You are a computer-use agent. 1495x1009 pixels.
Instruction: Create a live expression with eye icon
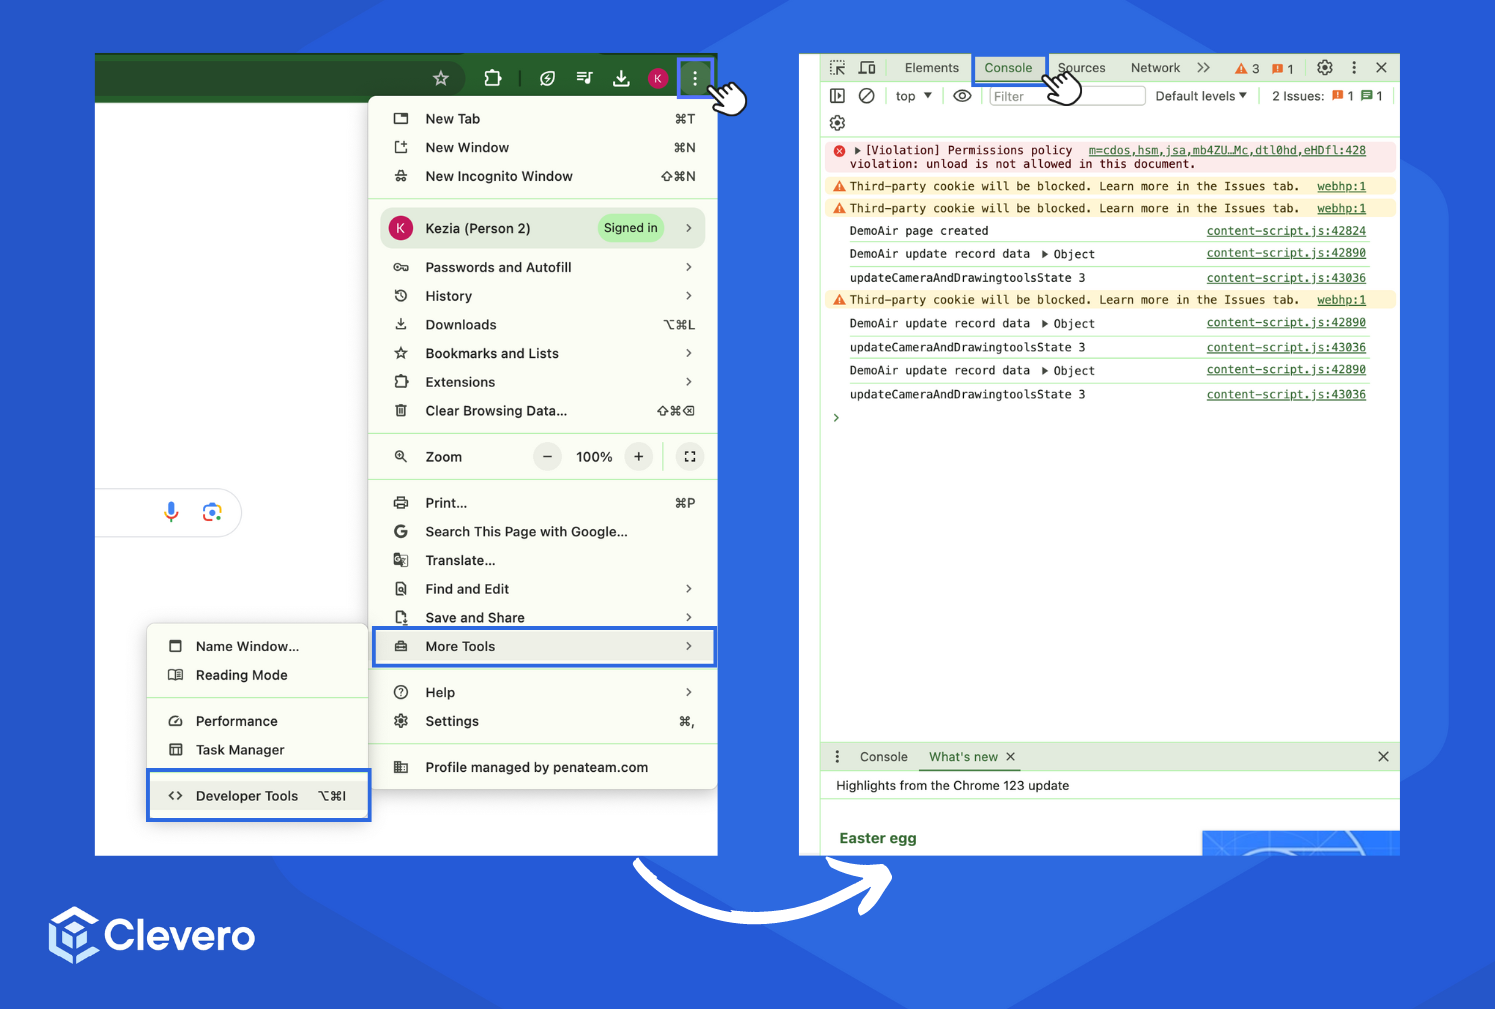[x=962, y=96]
